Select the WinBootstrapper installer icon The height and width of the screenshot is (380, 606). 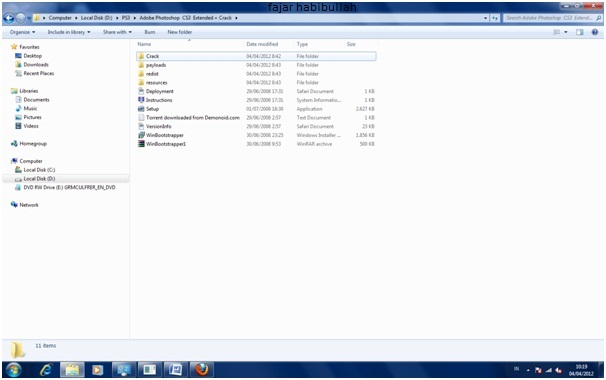141,135
